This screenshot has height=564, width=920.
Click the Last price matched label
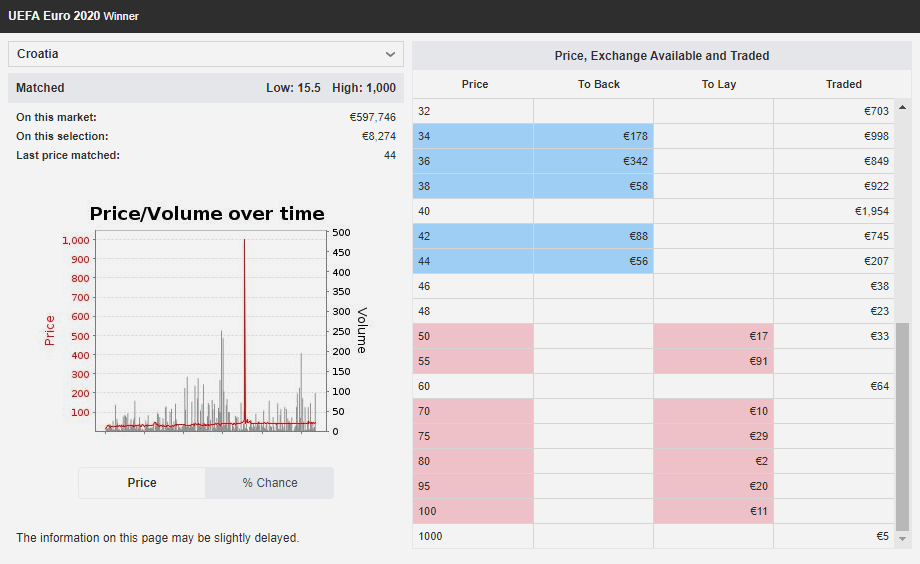[67, 156]
